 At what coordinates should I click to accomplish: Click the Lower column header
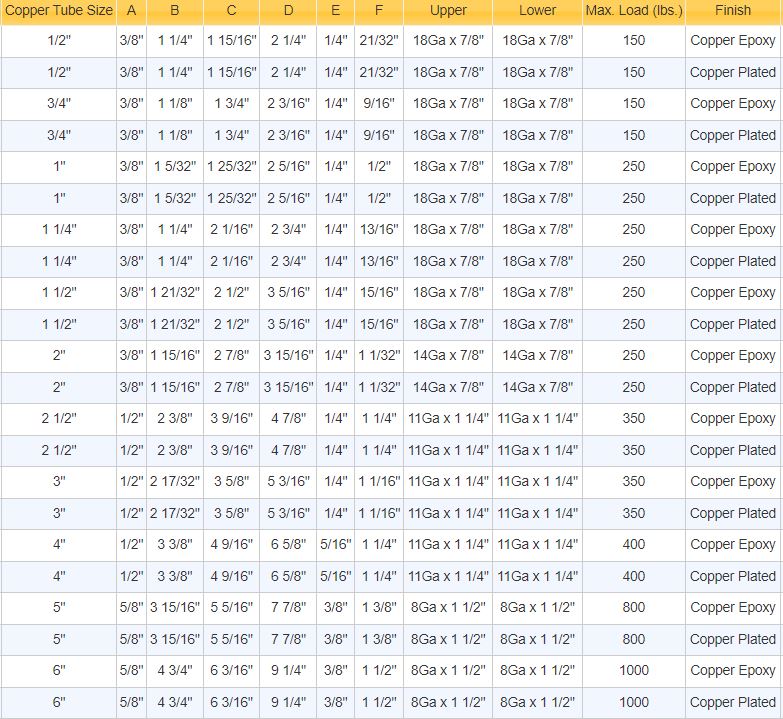click(x=537, y=10)
